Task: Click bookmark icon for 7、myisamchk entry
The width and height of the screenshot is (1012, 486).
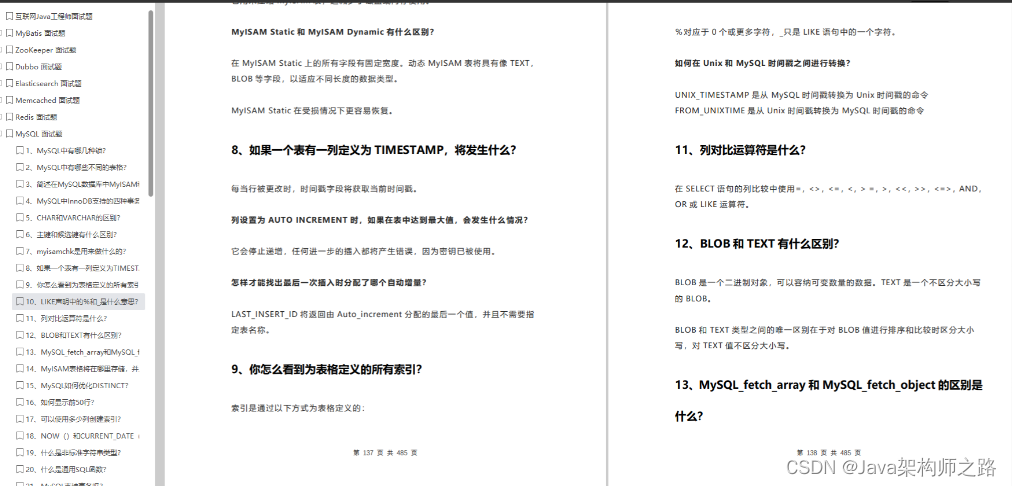Action: [19, 251]
